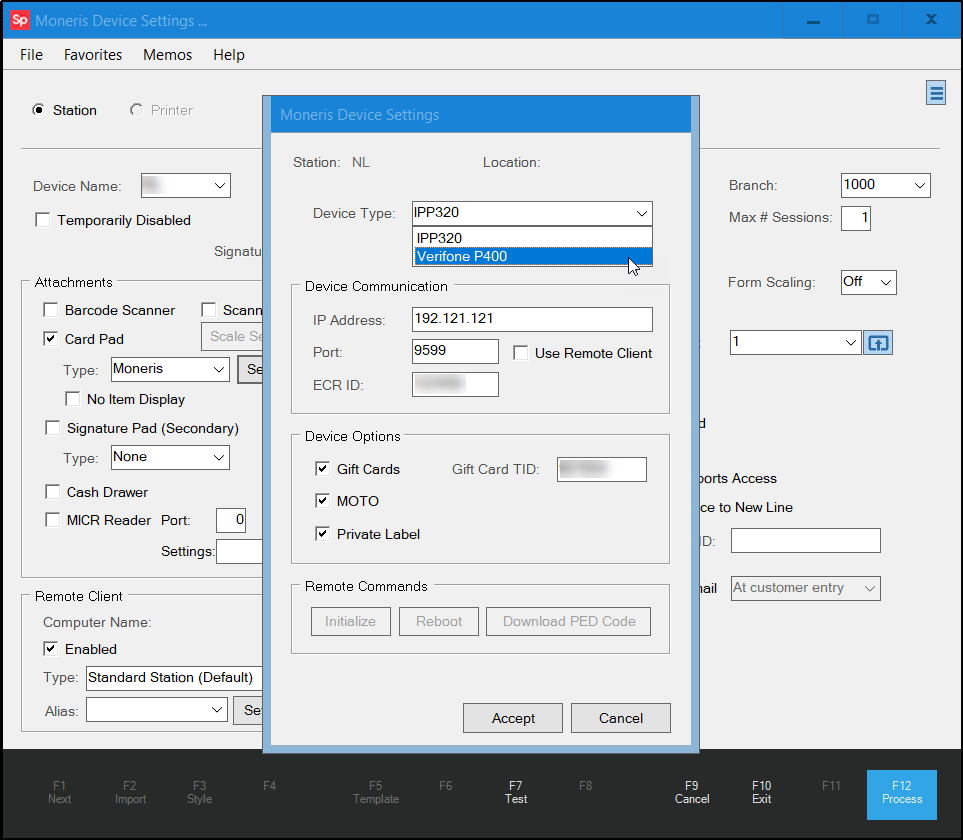Choose IPP320 in the dropdown list
Screen dimensions: 963x840
[x=532, y=238]
